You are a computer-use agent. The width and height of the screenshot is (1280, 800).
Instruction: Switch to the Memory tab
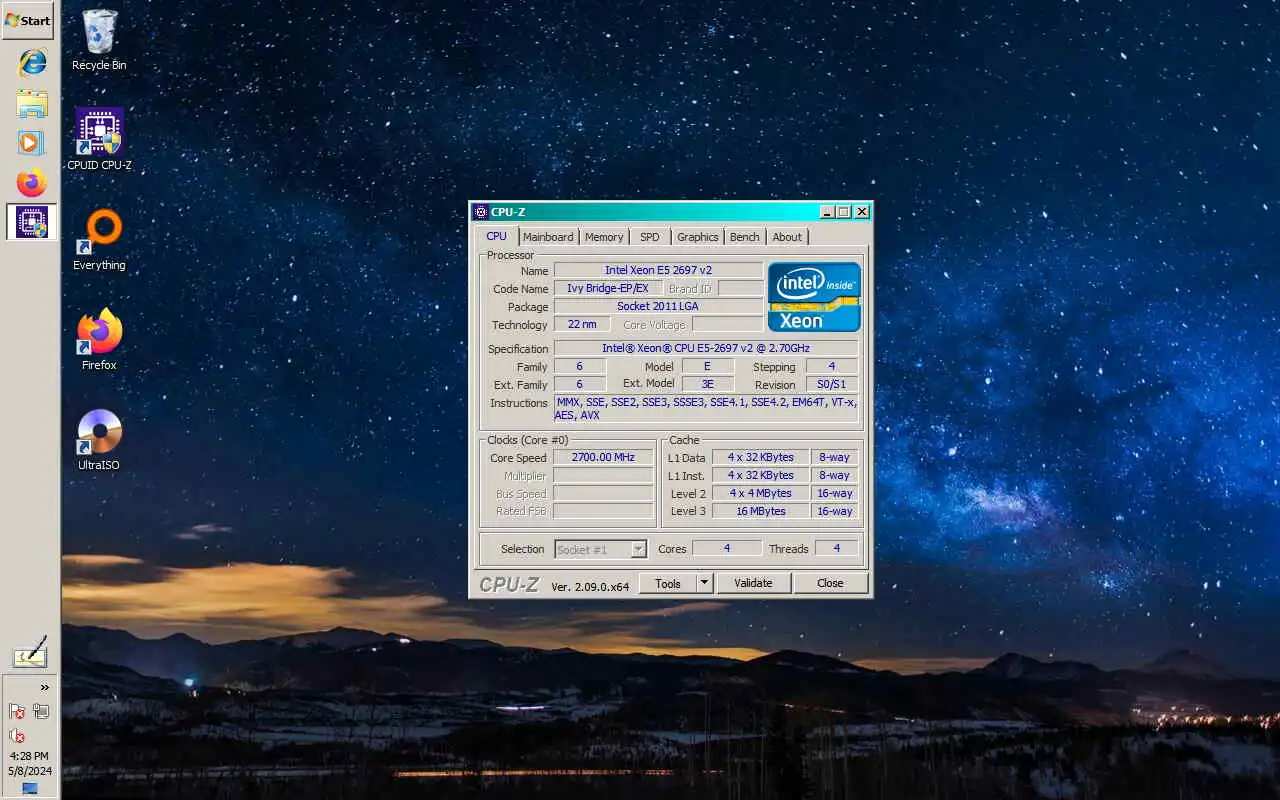pos(604,237)
